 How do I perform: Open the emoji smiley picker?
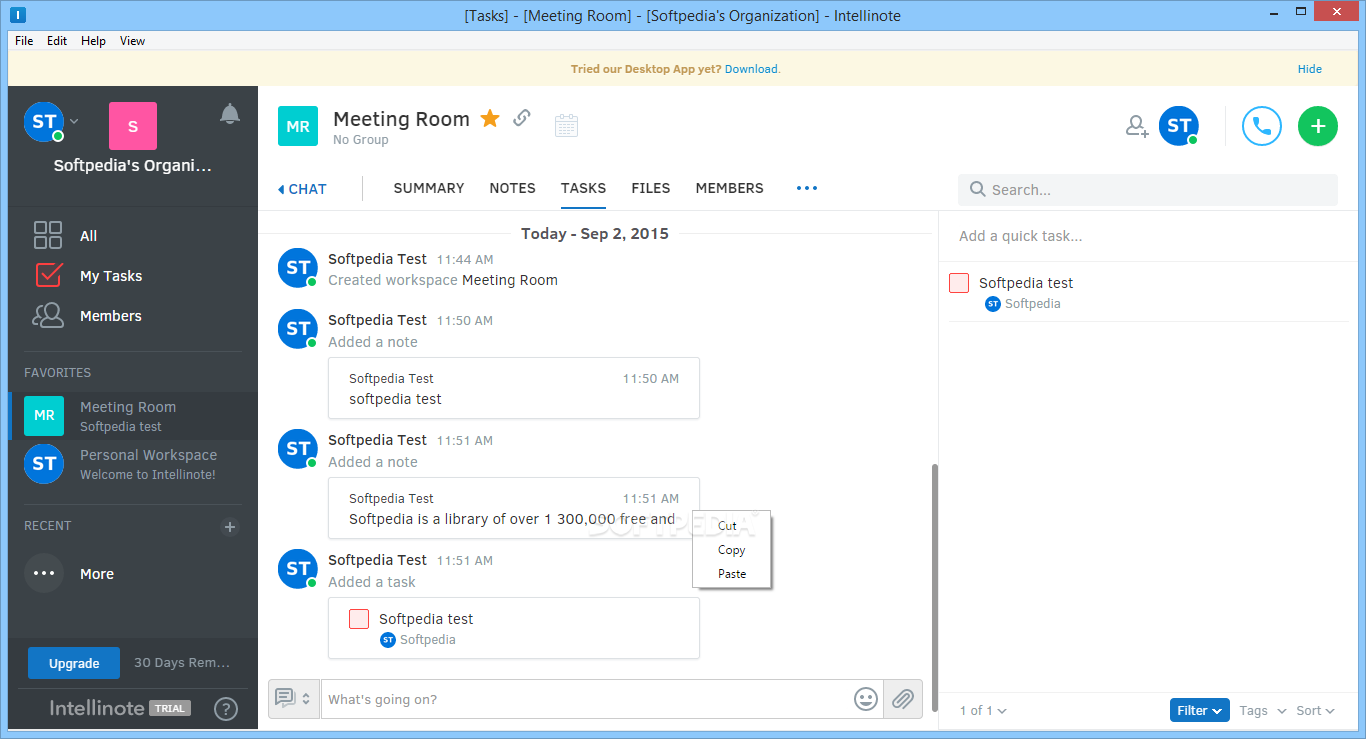(x=866, y=699)
